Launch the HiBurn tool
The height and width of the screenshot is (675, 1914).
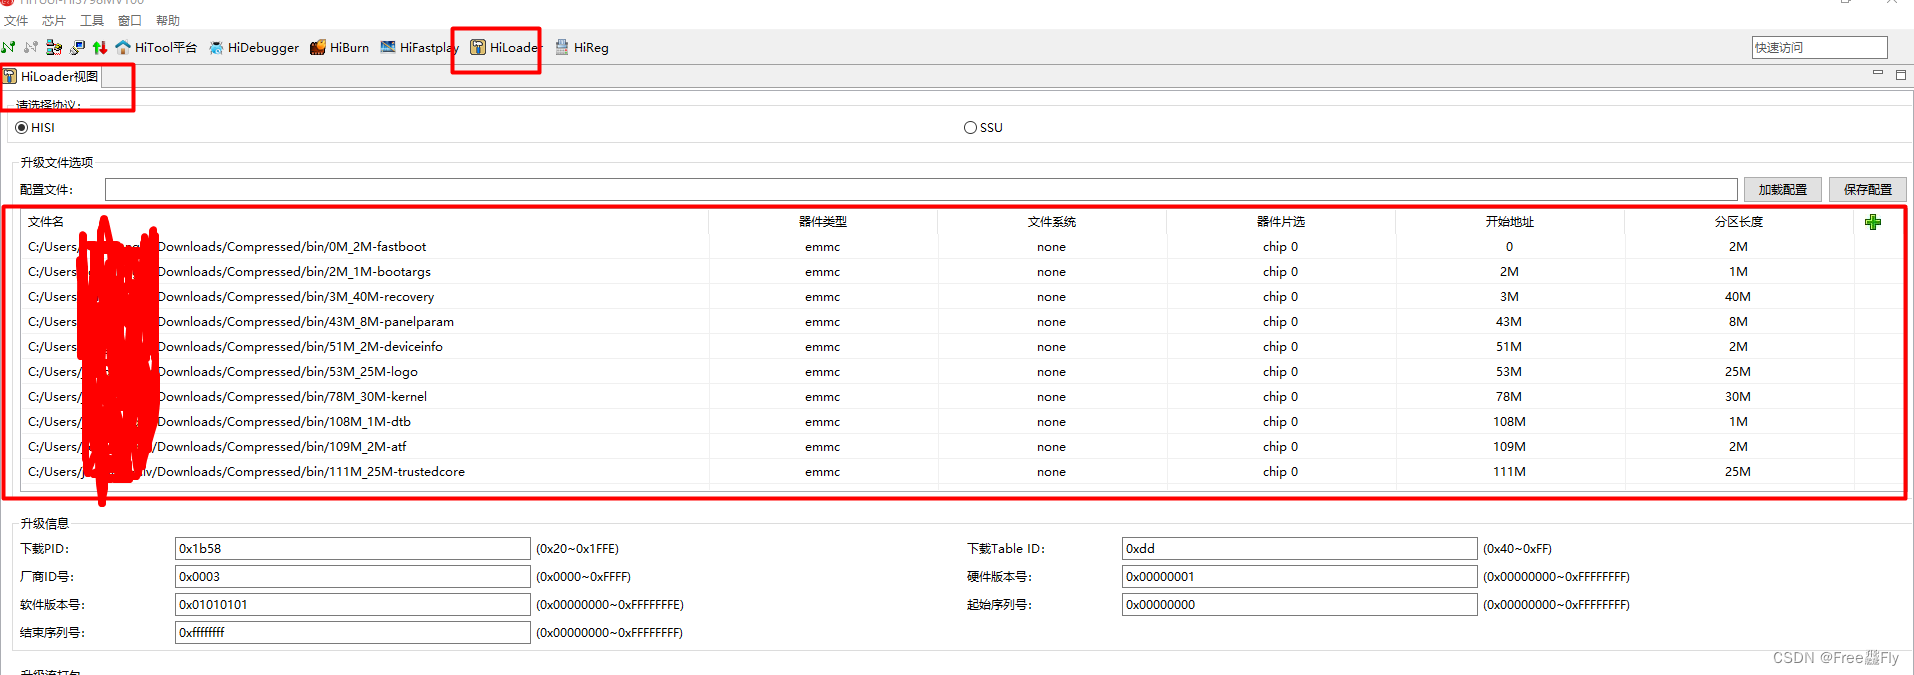click(340, 47)
